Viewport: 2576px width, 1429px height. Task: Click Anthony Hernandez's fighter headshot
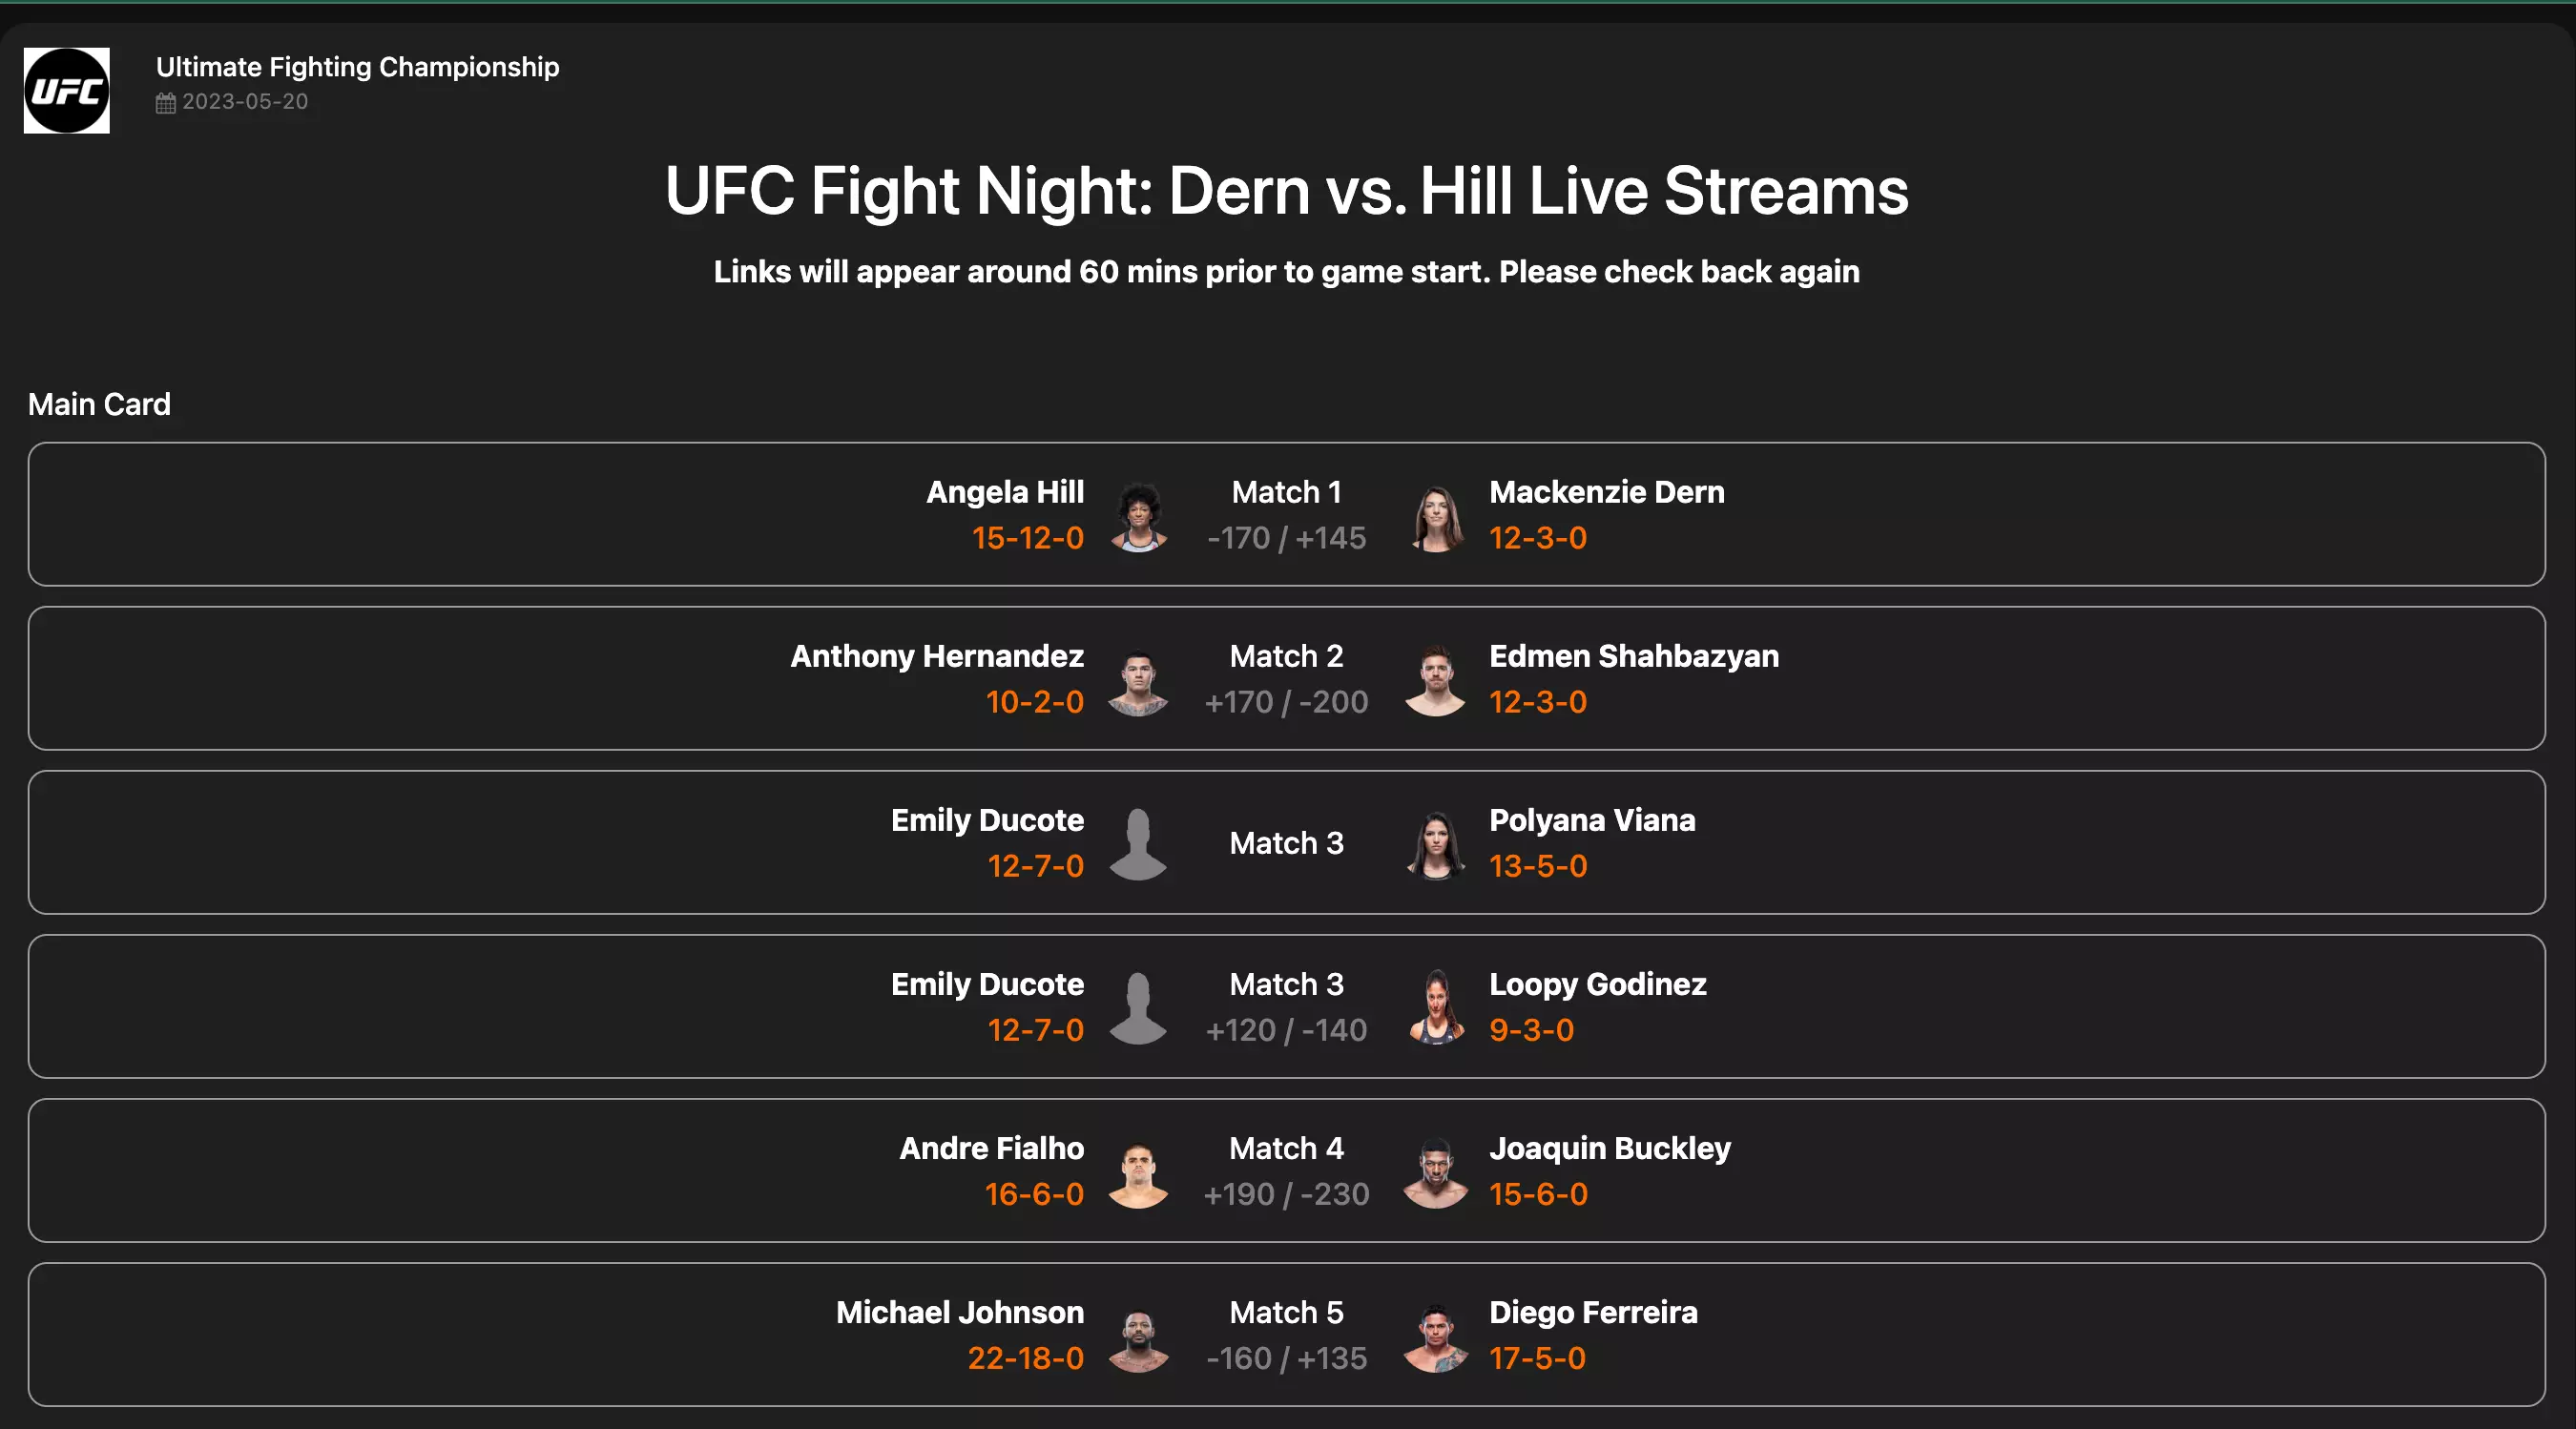click(x=1138, y=681)
